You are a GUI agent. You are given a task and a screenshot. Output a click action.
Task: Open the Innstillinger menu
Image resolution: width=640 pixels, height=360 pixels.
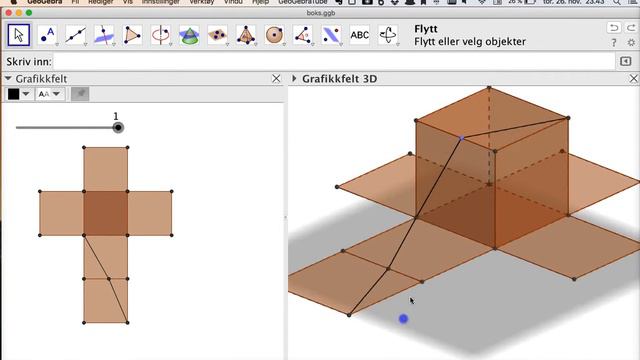[161, 2]
